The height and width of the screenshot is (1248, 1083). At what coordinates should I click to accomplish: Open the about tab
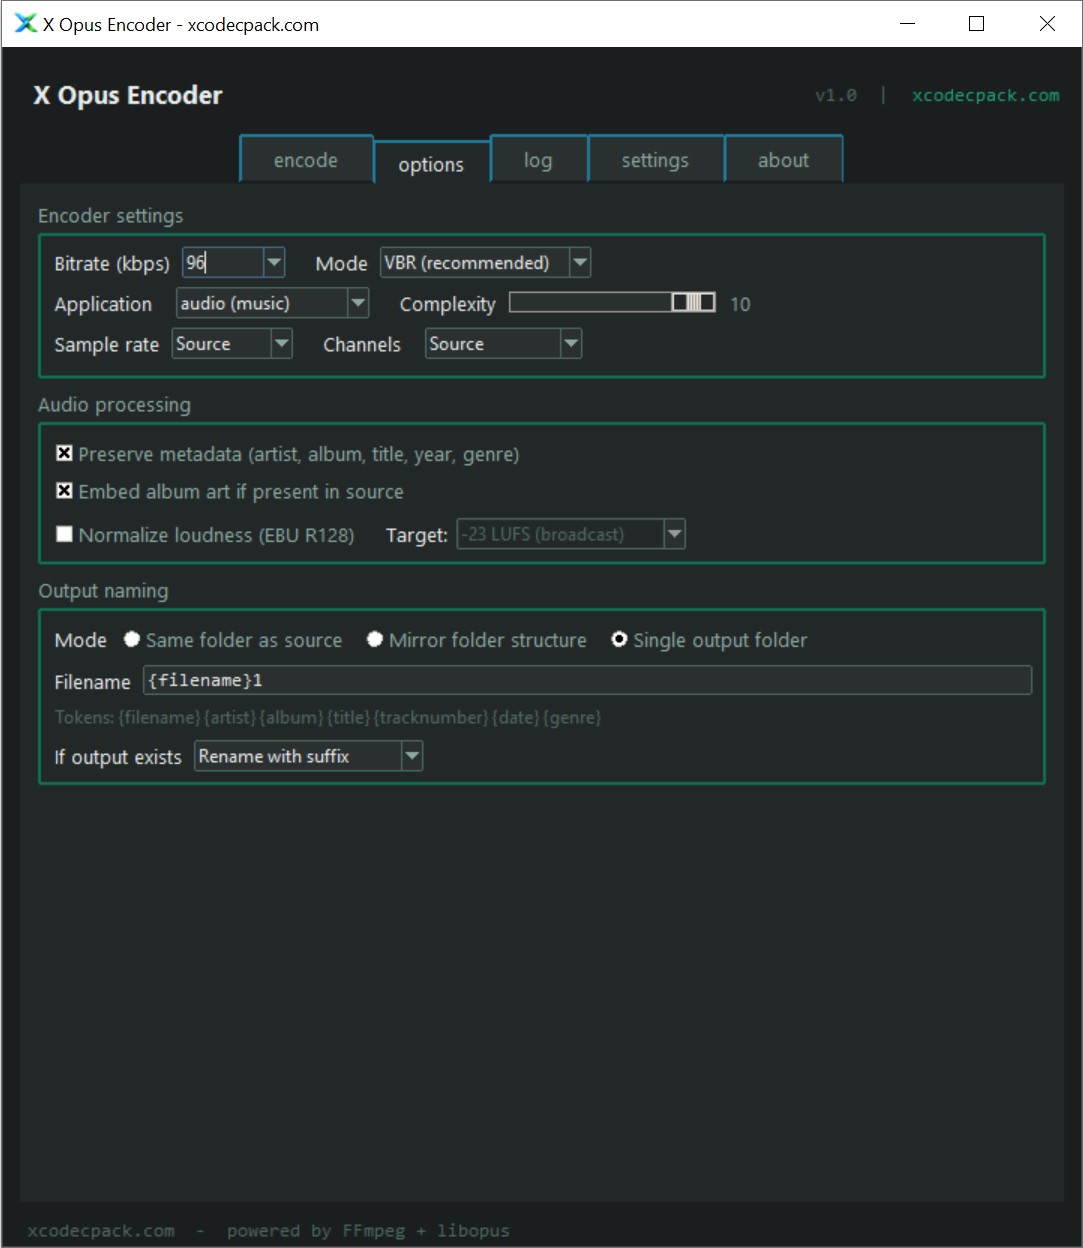783,160
